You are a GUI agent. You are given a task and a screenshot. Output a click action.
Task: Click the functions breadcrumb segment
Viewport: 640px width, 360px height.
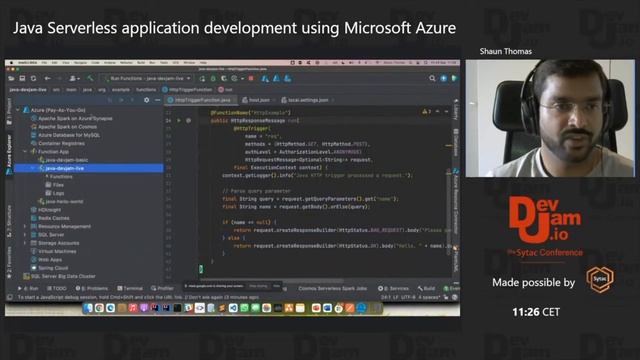point(146,89)
